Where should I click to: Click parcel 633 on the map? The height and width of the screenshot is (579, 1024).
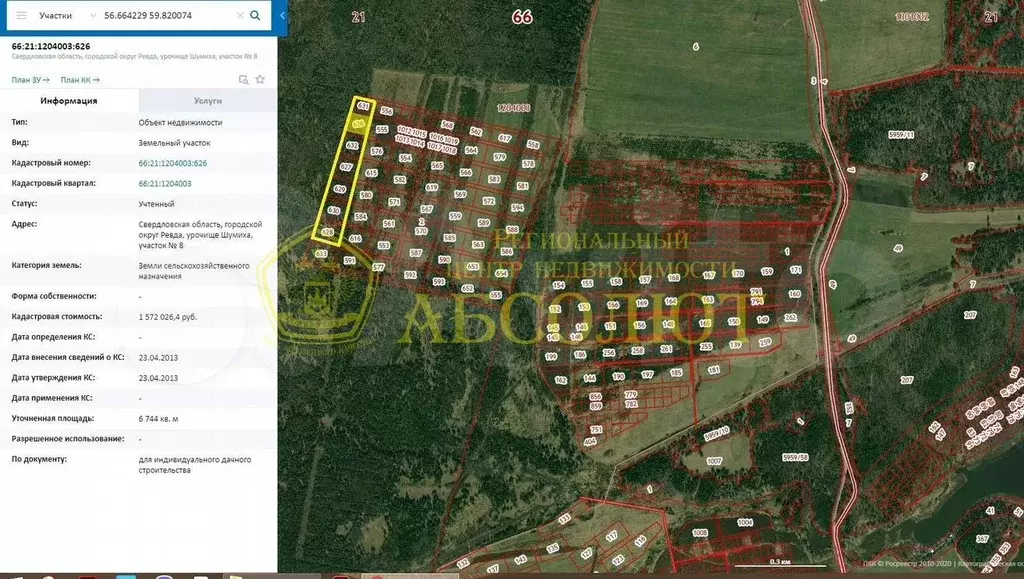point(321,253)
